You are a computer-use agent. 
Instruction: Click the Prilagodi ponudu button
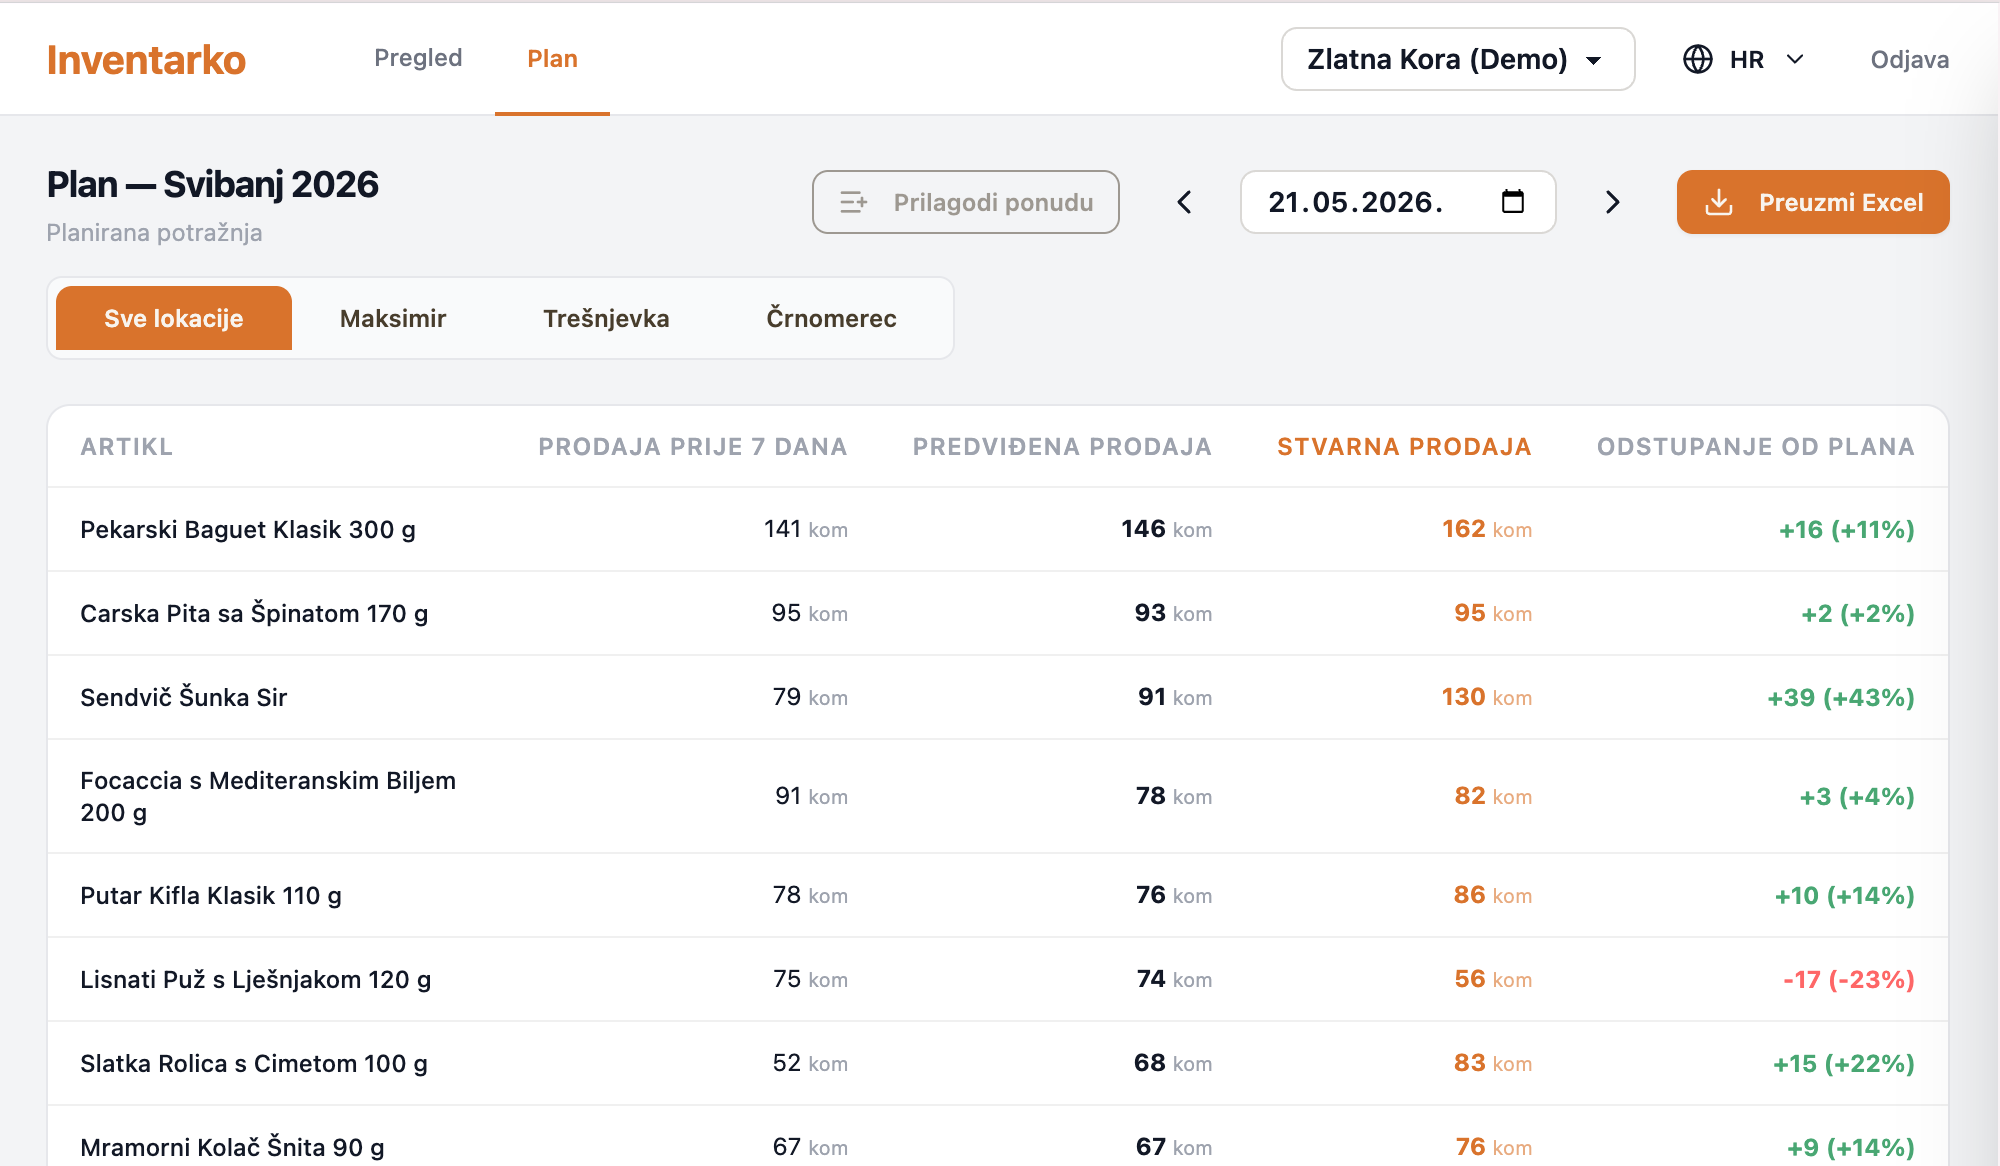coord(965,202)
